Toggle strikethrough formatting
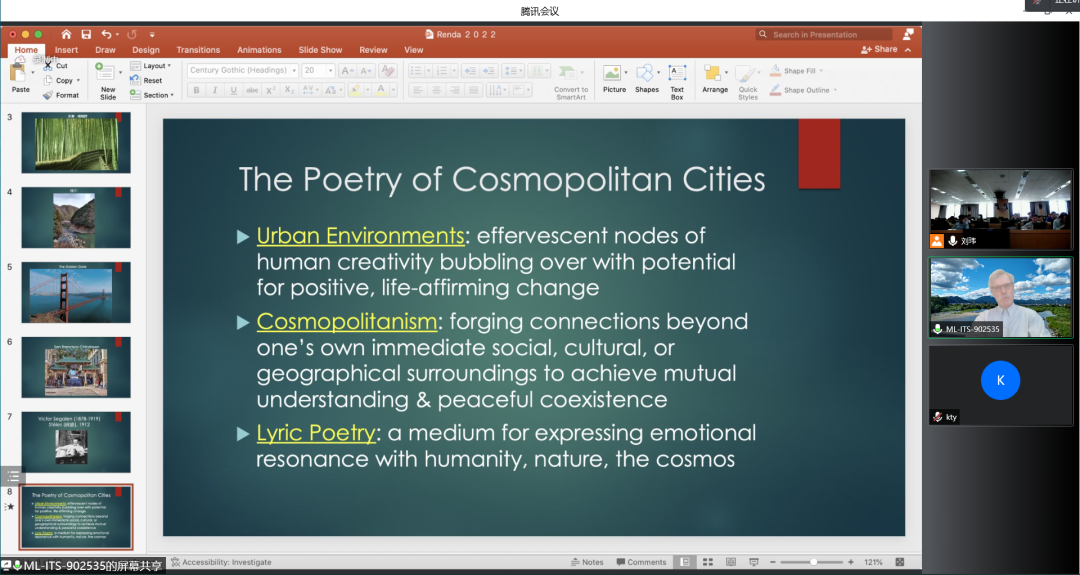The image size is (1080, 575). point(252,90)
